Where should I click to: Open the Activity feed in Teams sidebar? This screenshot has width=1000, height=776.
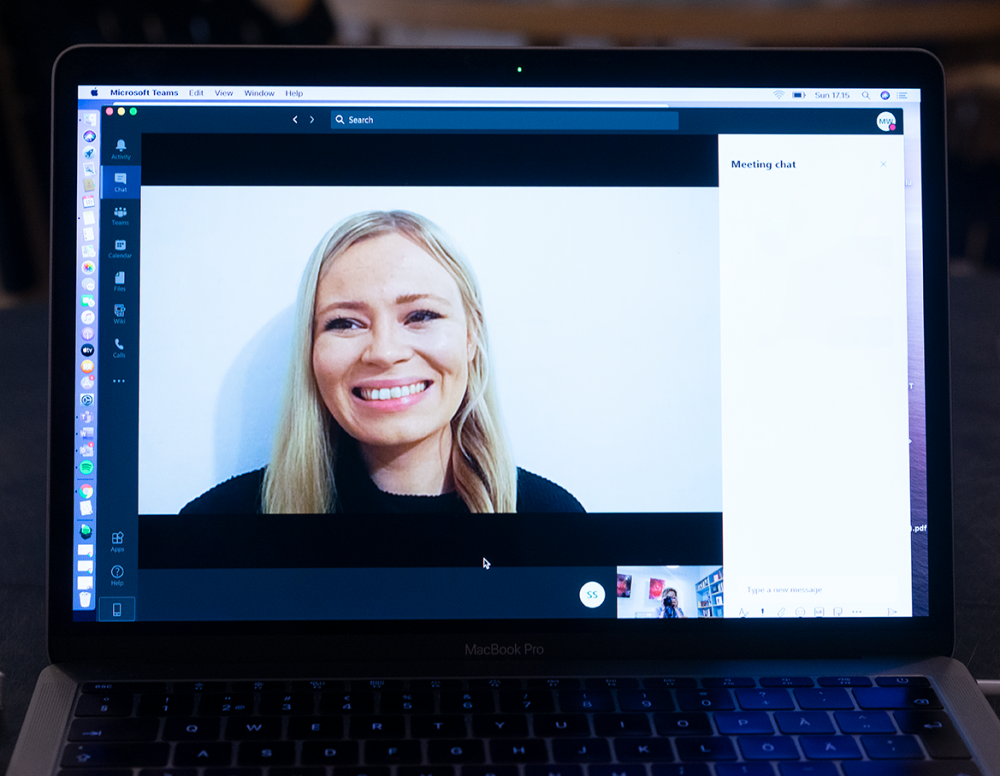[x=120, y=148]
